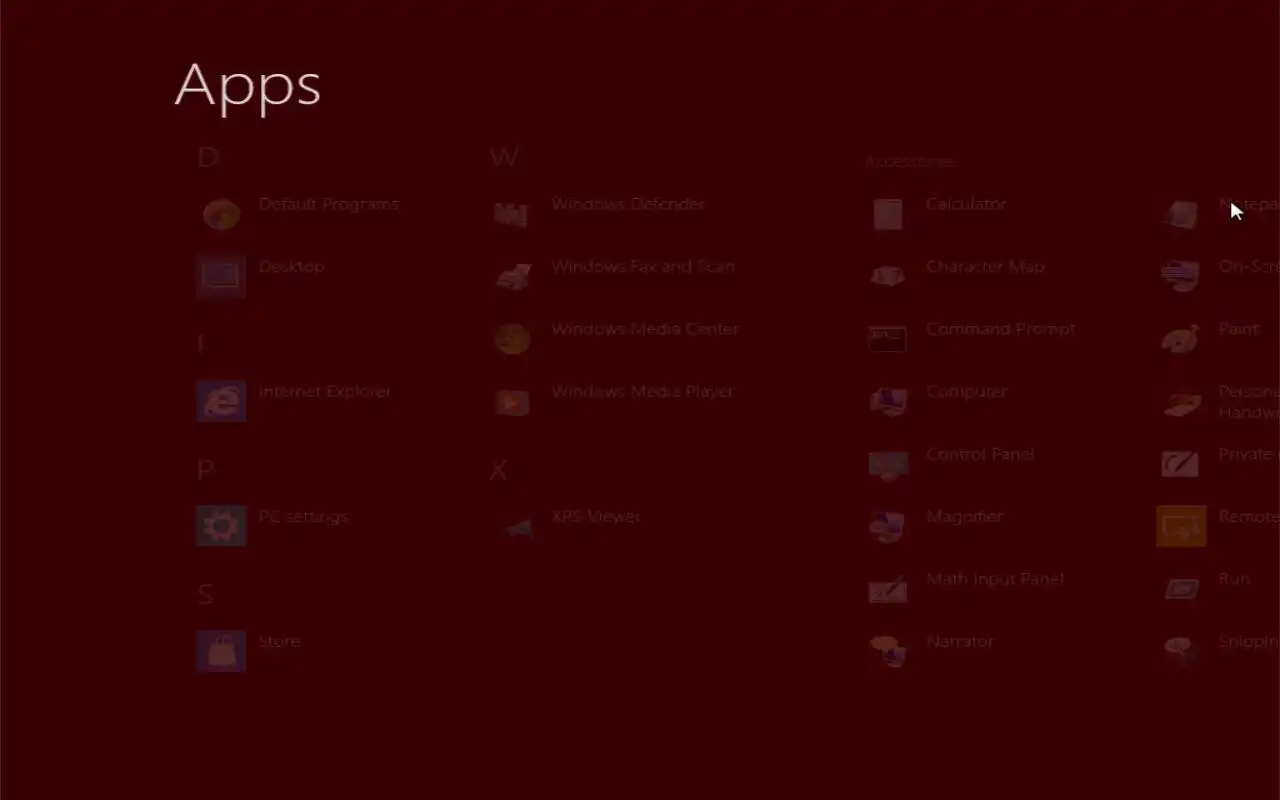Open the Notepad icon
Screen dimensions: 1280x800
(x=1181, y=214)
